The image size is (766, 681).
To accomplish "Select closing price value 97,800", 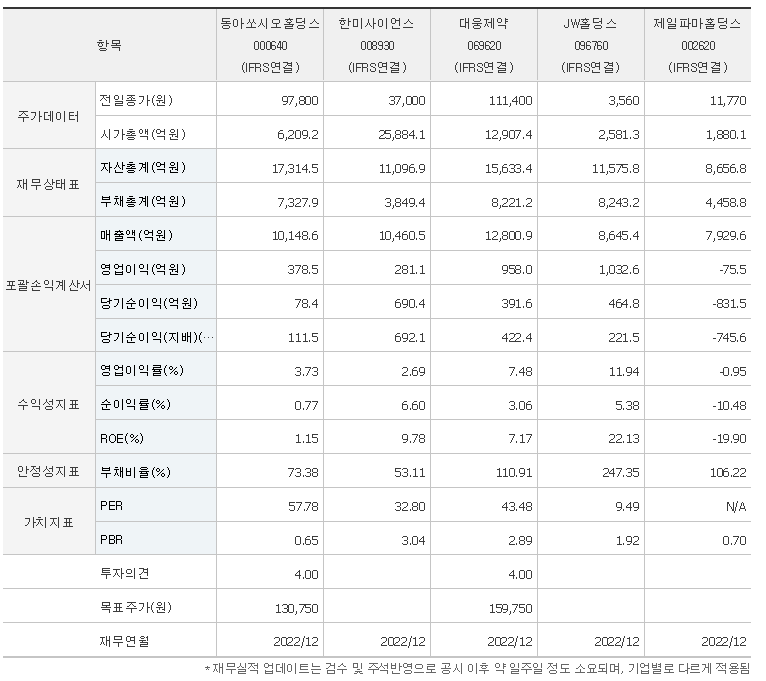I will pyautogui.click(x=299, y=101).
